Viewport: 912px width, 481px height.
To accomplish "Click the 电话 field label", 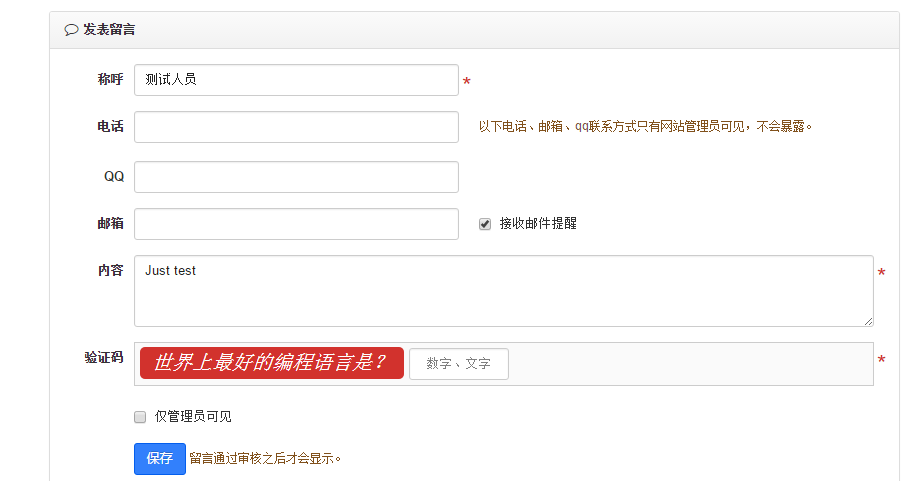I will [110, 127].
